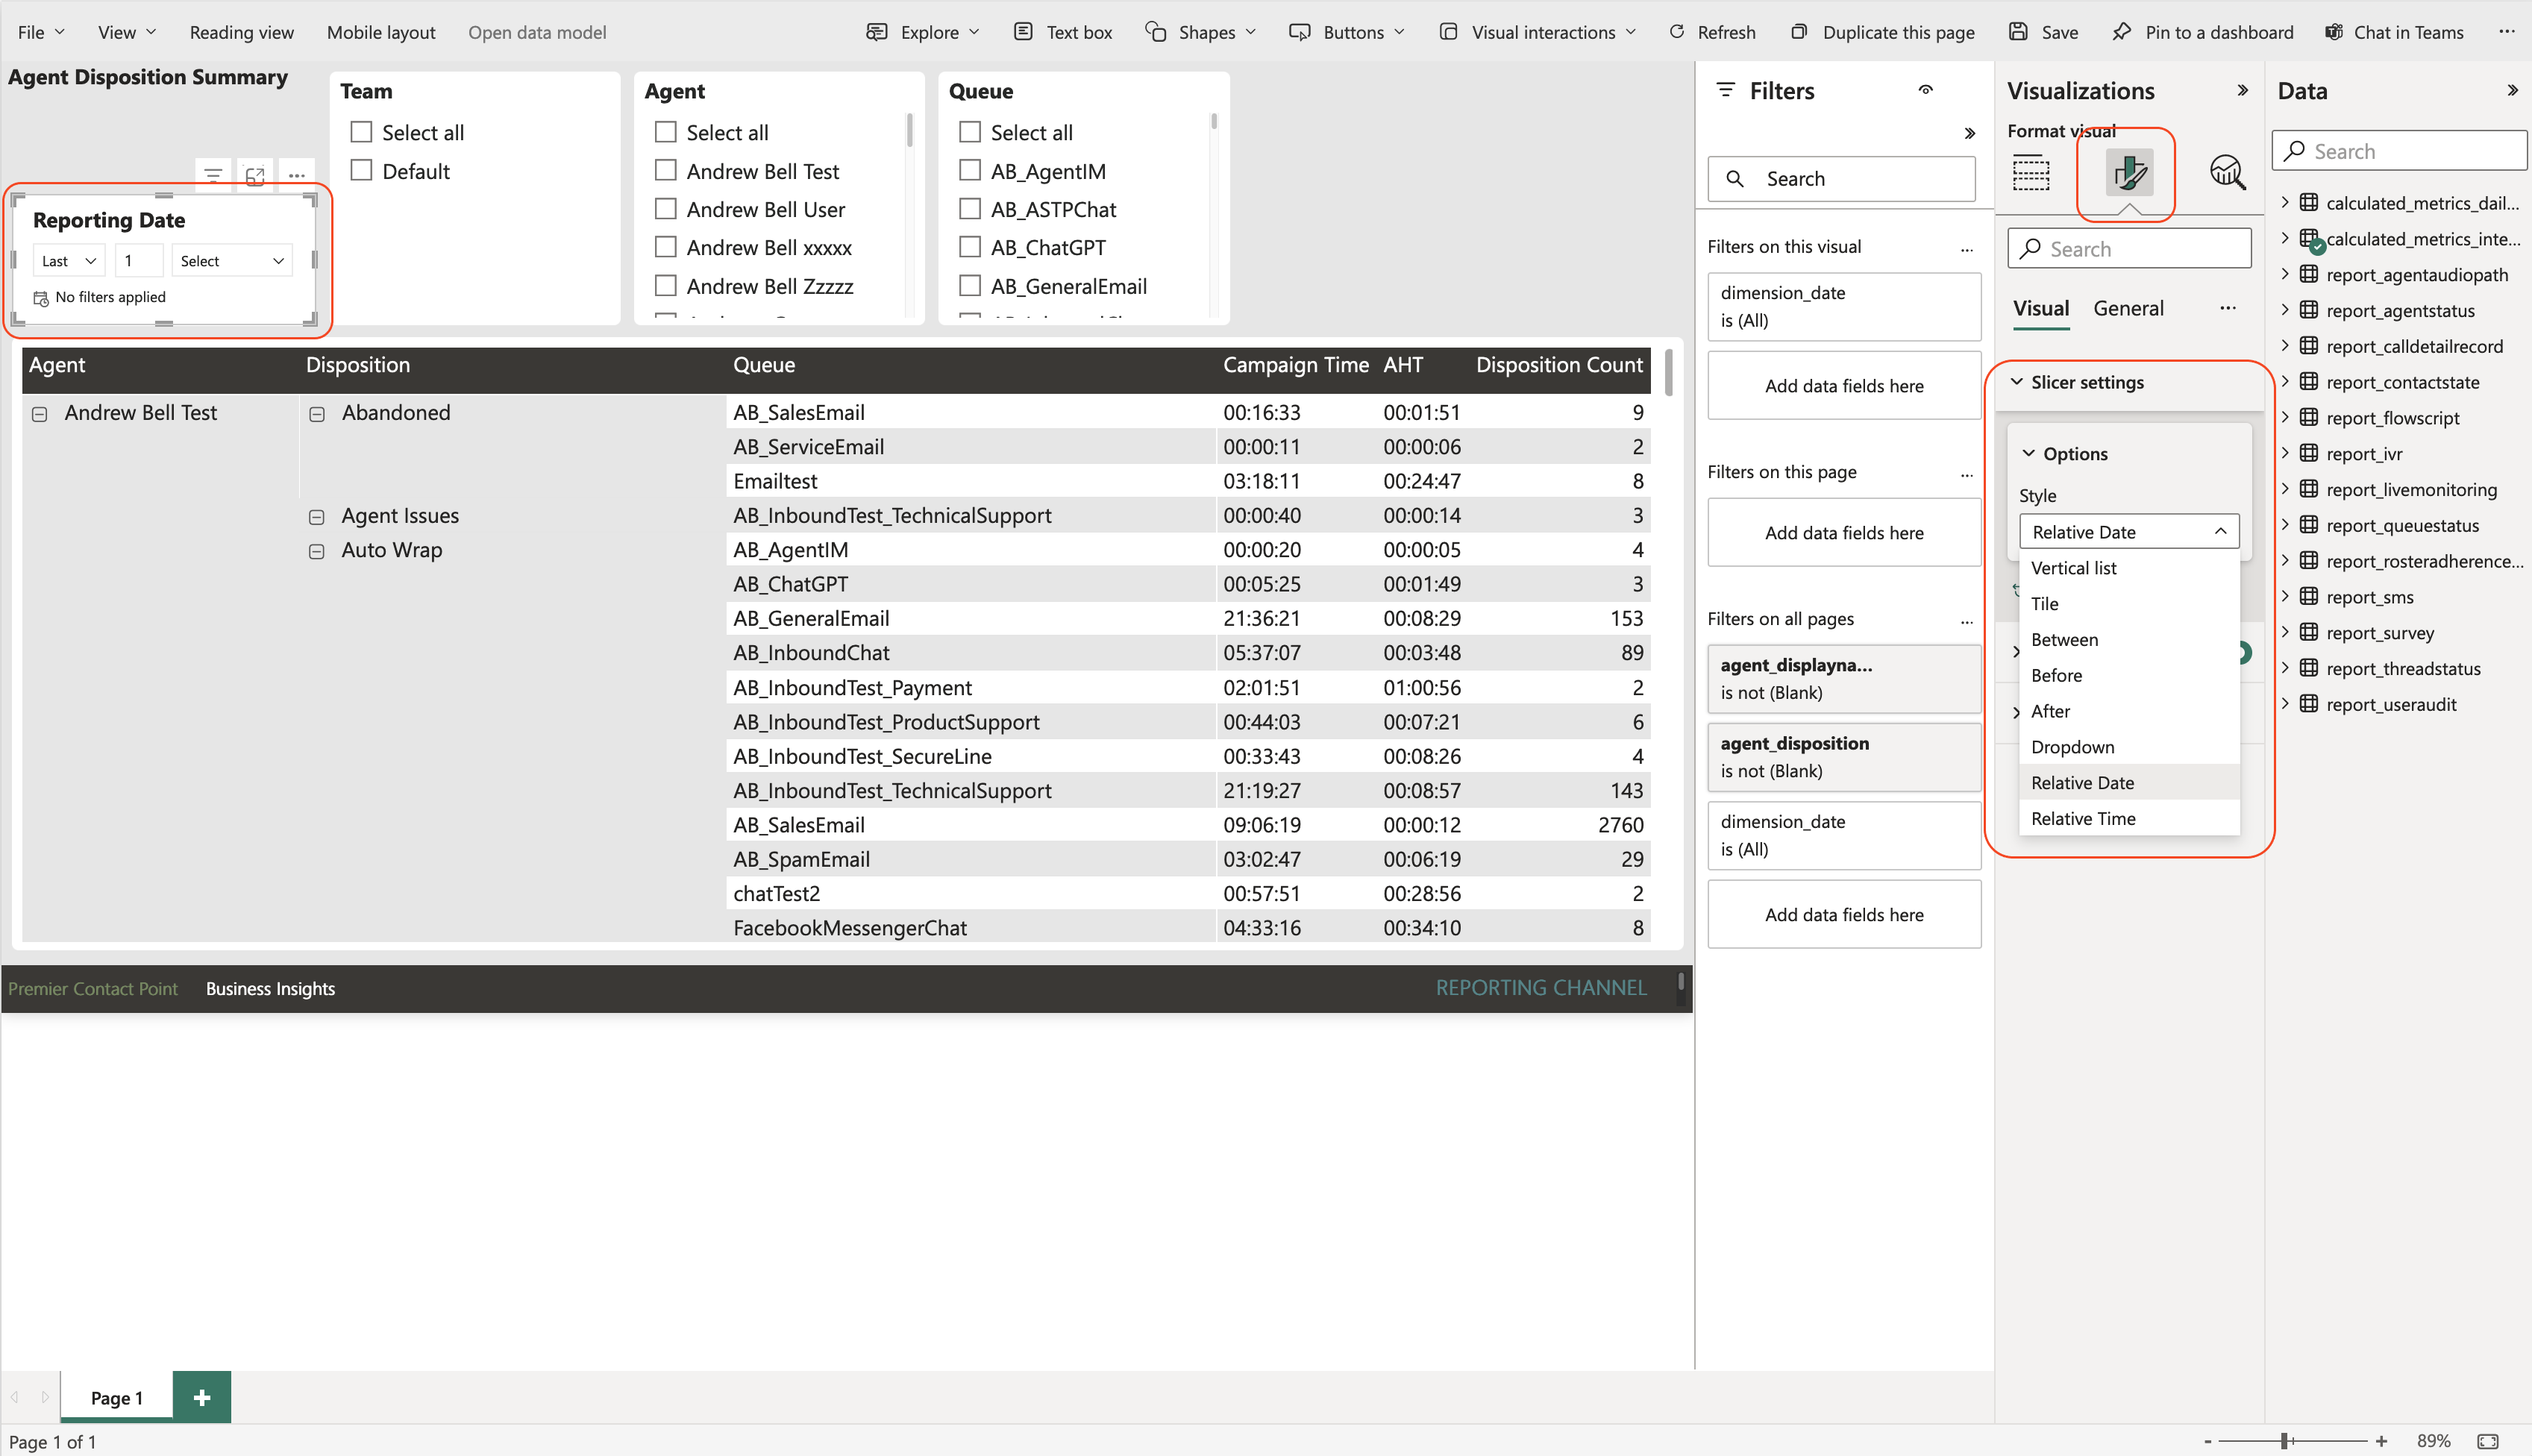Open the View menu
The image size is (2532, 1456).
pos(127,32)
